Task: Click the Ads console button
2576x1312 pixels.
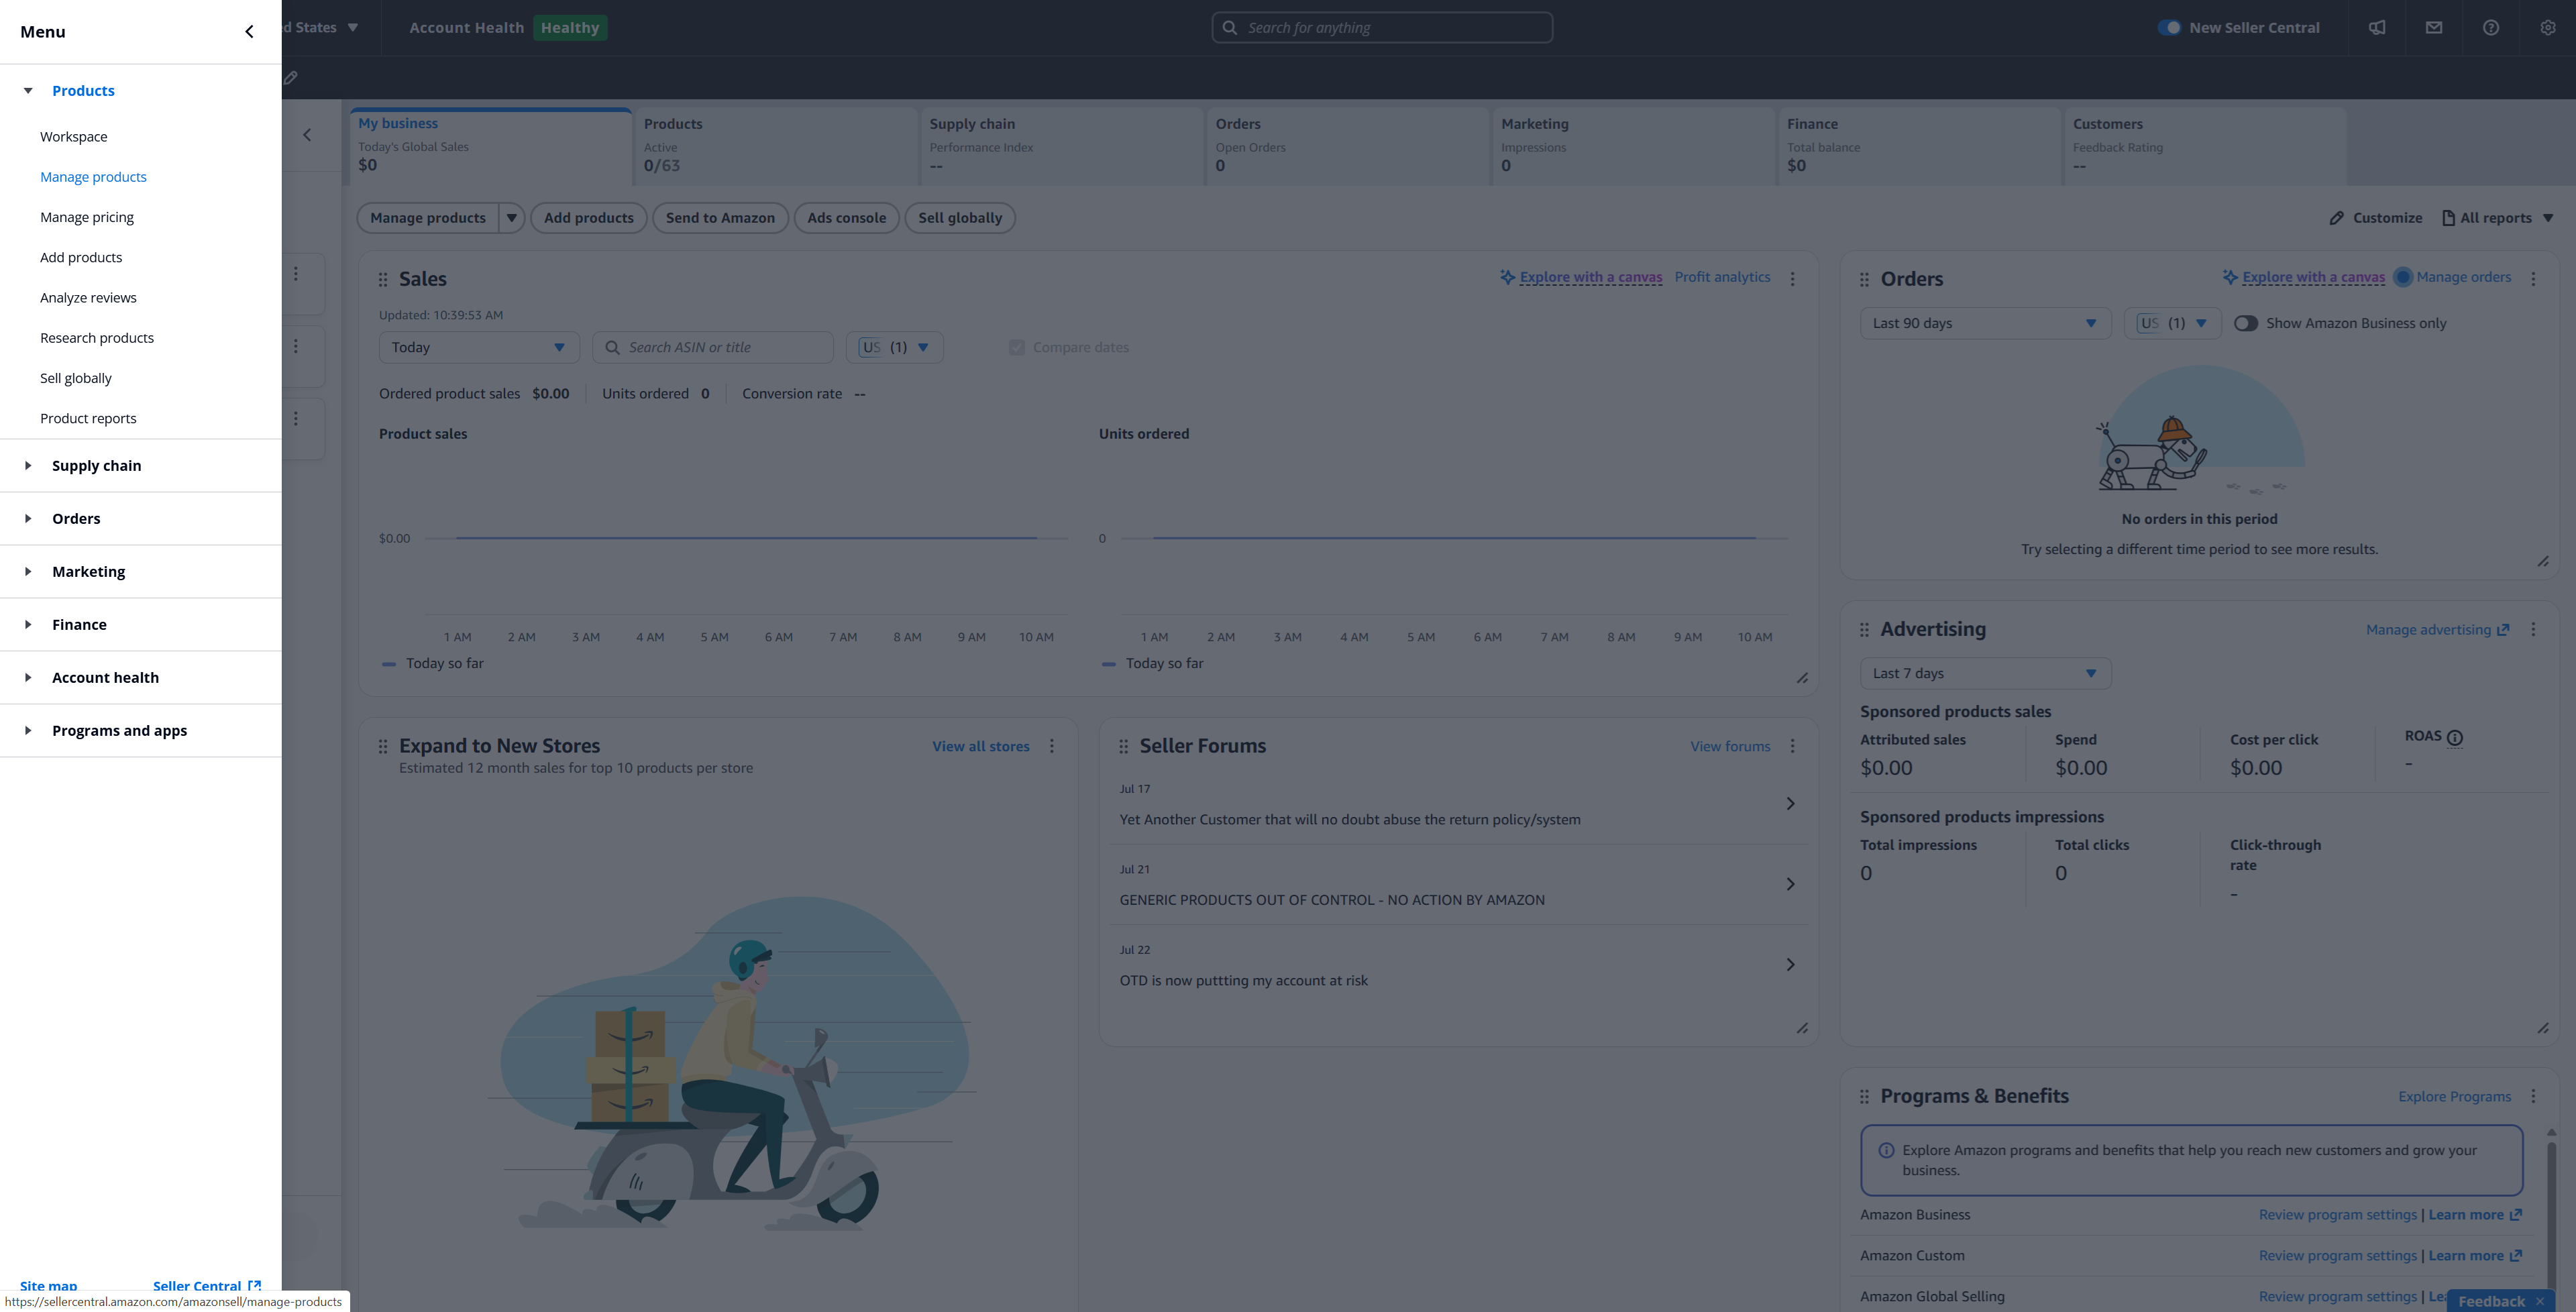Action: point(846,218)
